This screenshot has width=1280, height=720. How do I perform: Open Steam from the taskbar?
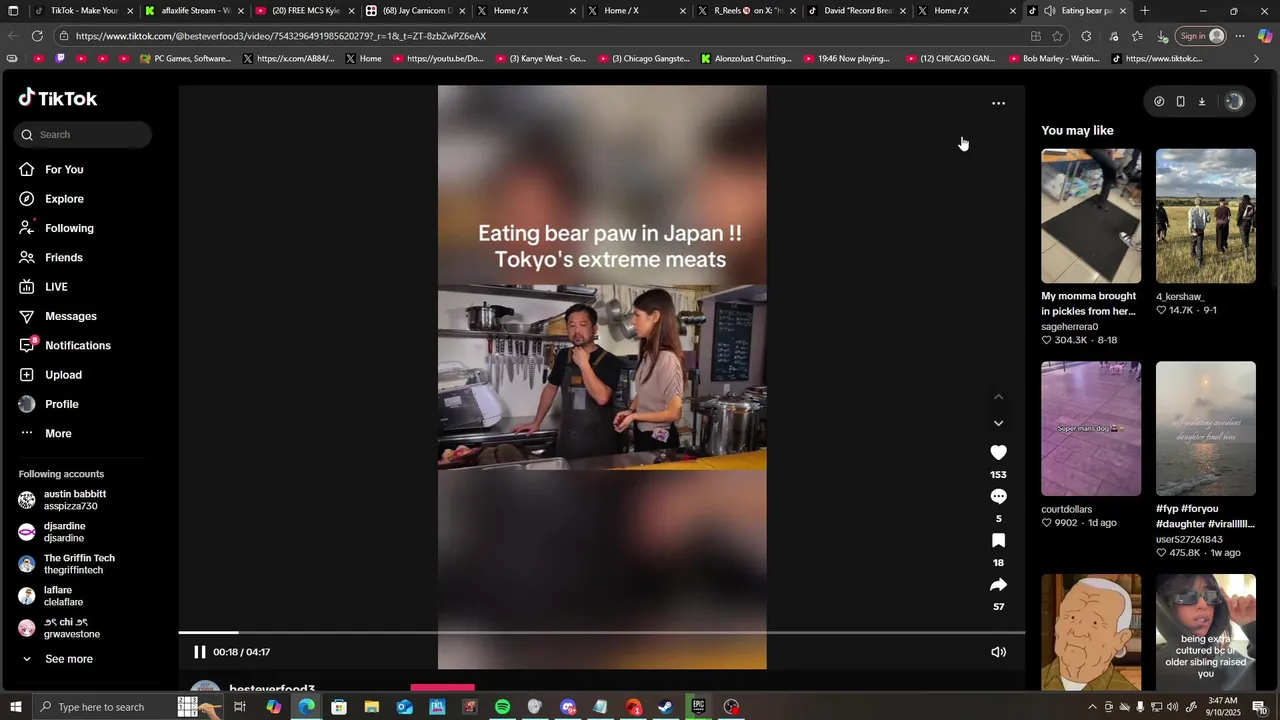[x=666, y=707]
